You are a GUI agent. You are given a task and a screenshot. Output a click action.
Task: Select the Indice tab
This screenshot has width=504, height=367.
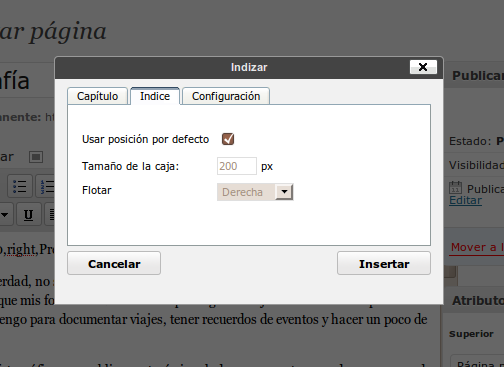tap(155, 96)
